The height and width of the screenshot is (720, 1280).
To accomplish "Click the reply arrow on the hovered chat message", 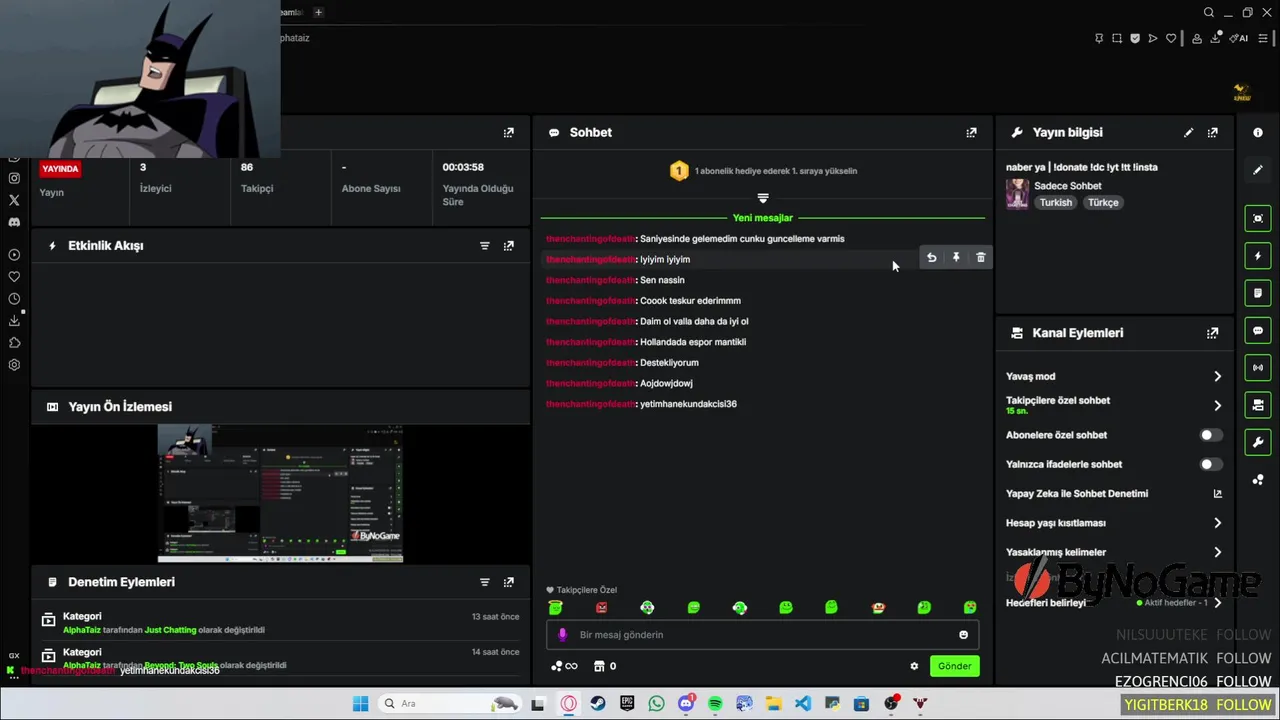I will click(931, 258).
